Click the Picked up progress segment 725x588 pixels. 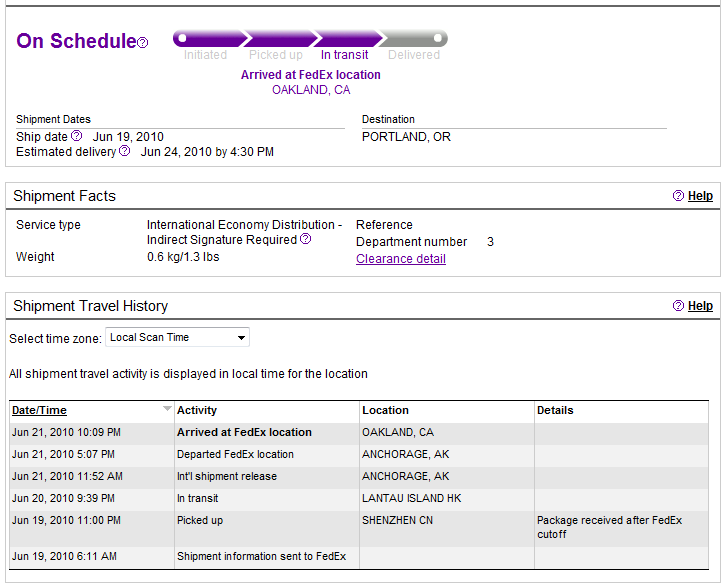click(281, 38)
